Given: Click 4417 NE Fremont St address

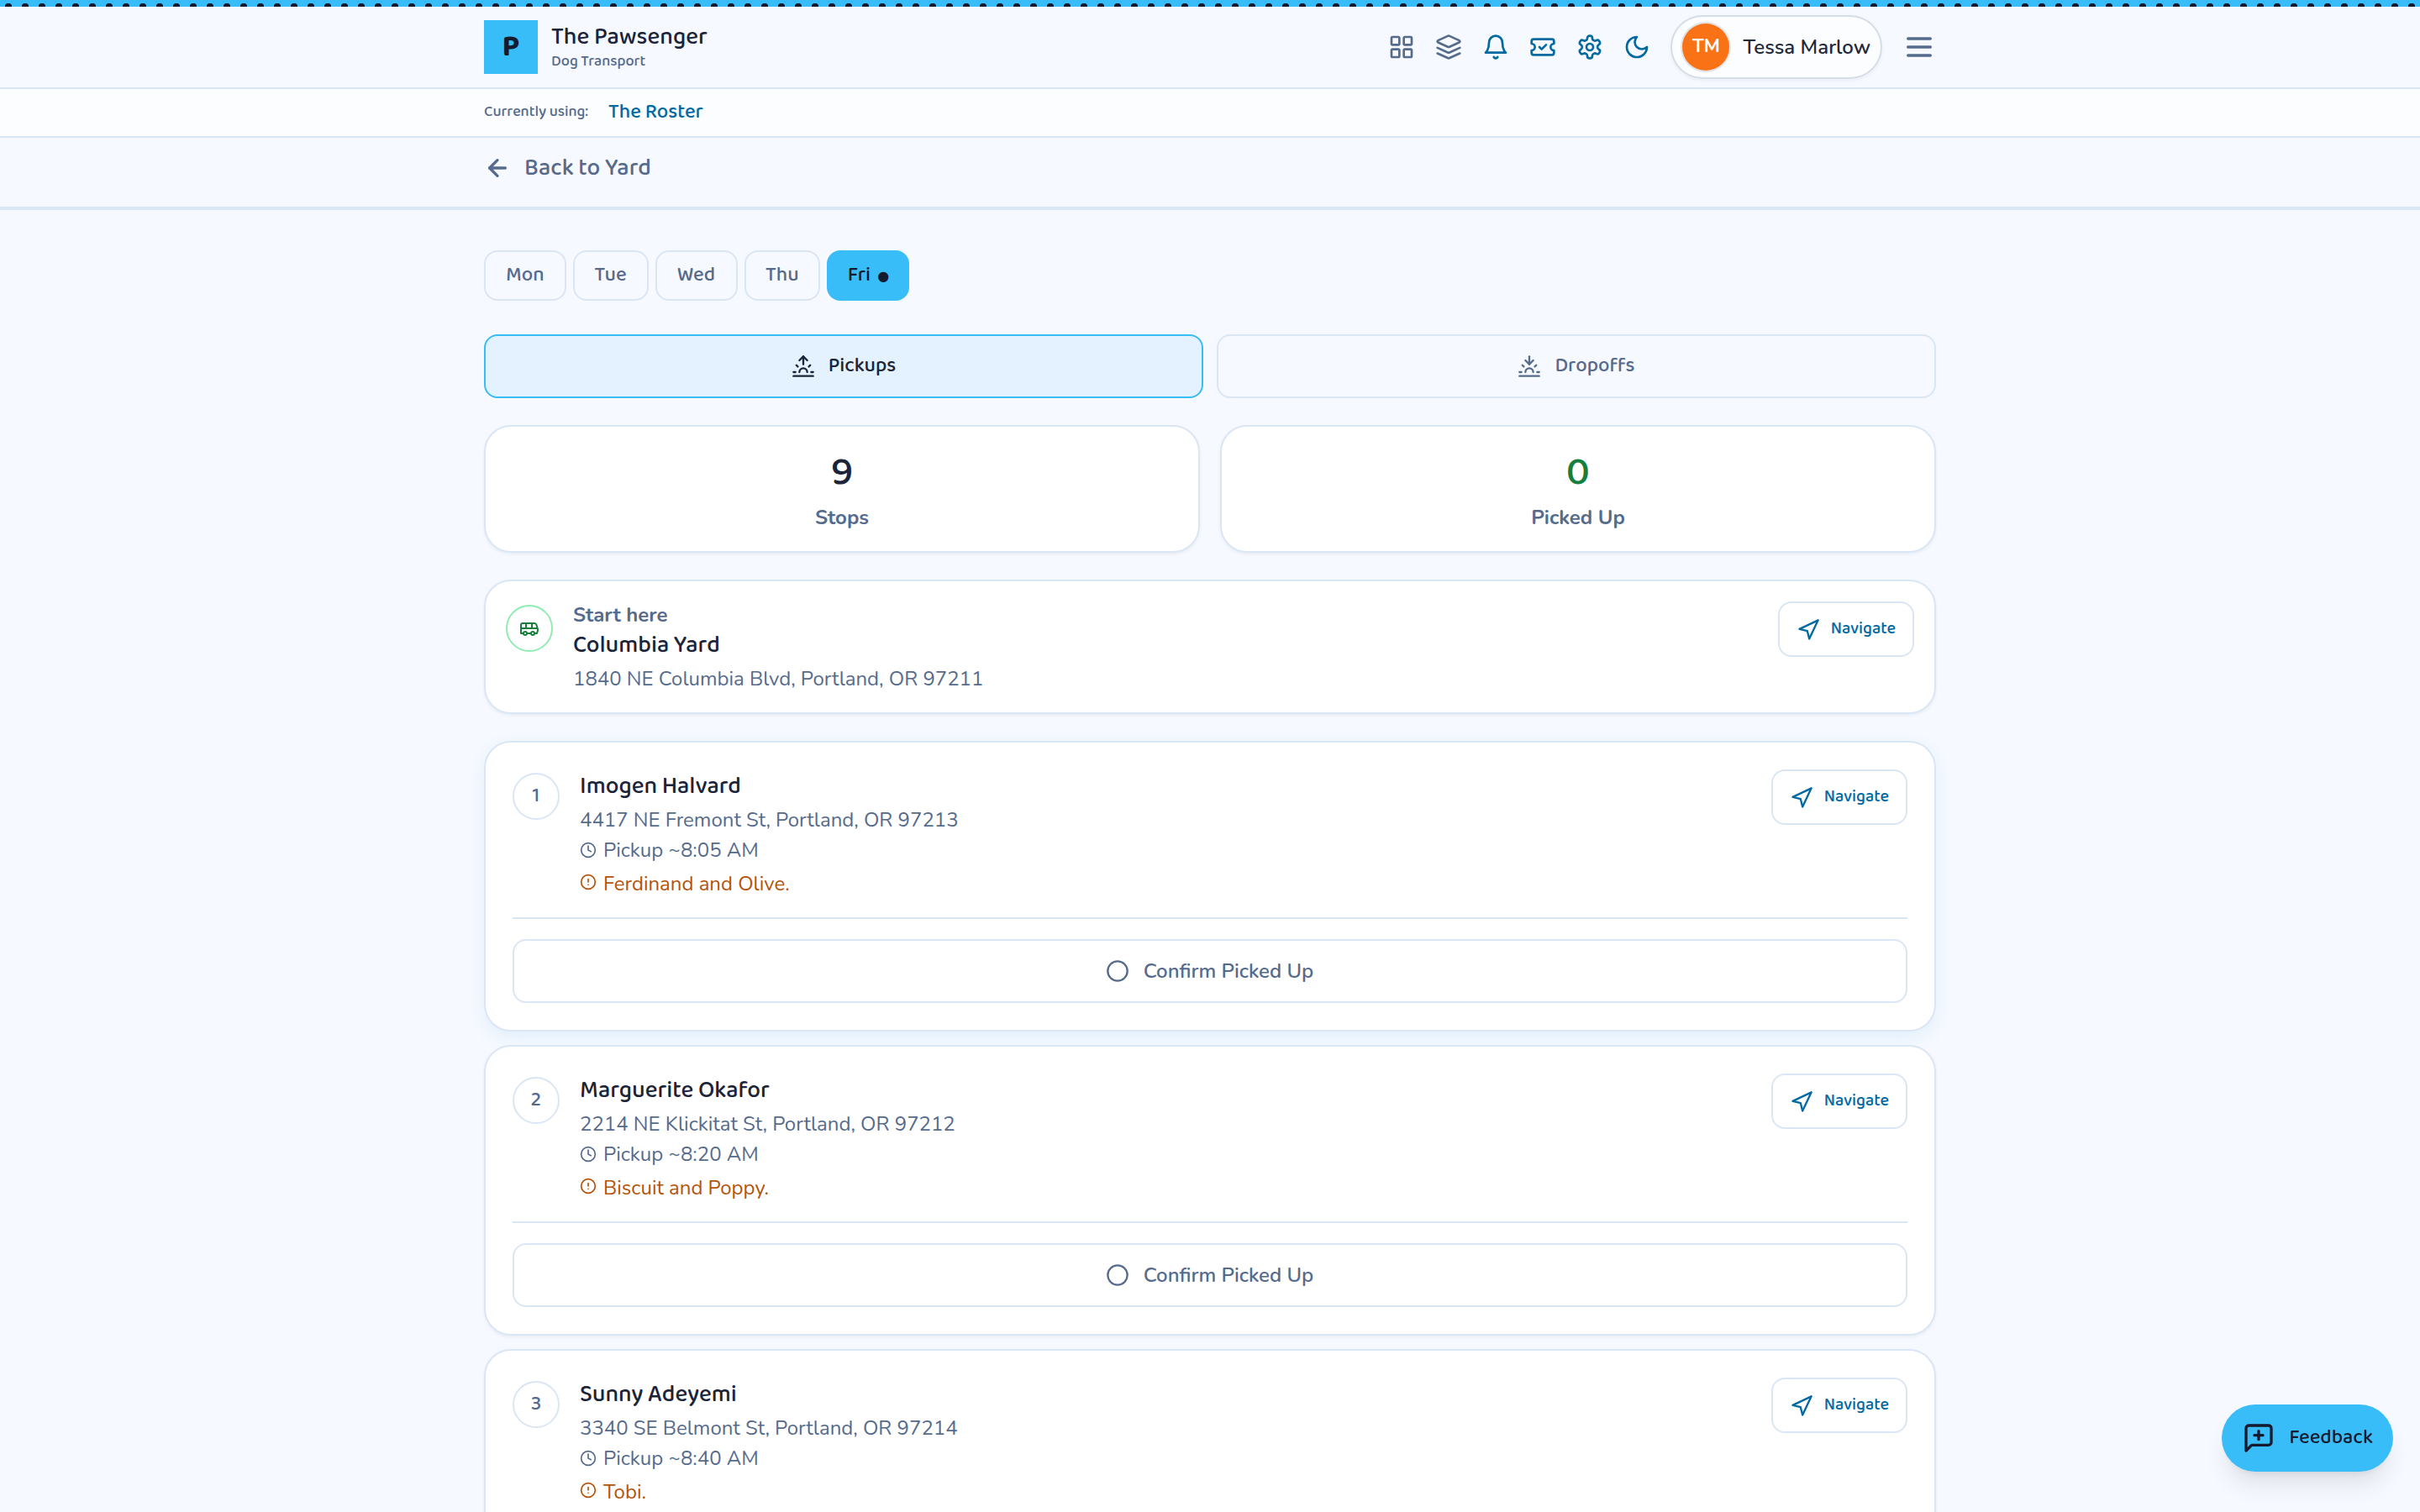Looking at the screenshot, I should (769, 820).
